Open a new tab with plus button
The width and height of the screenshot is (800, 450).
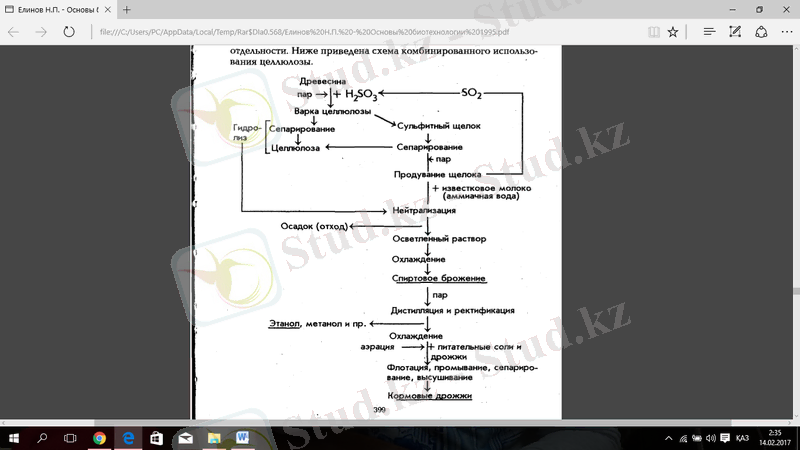(127, 10)
